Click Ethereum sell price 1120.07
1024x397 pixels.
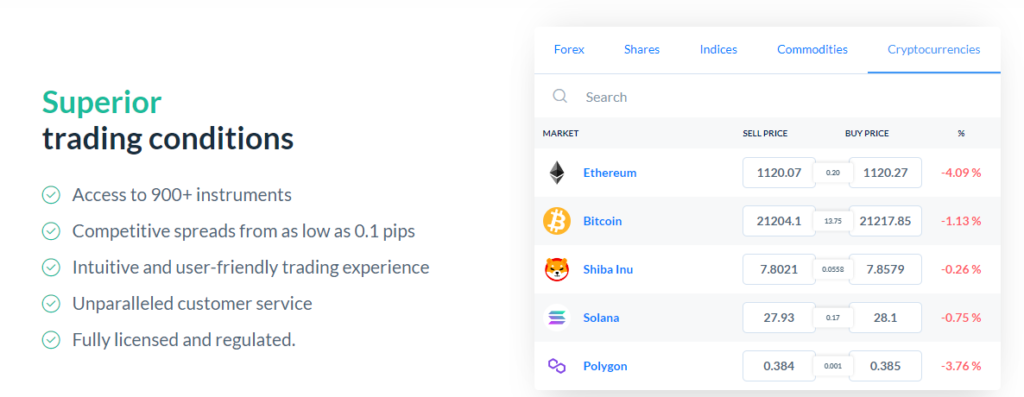coord(779,173)
